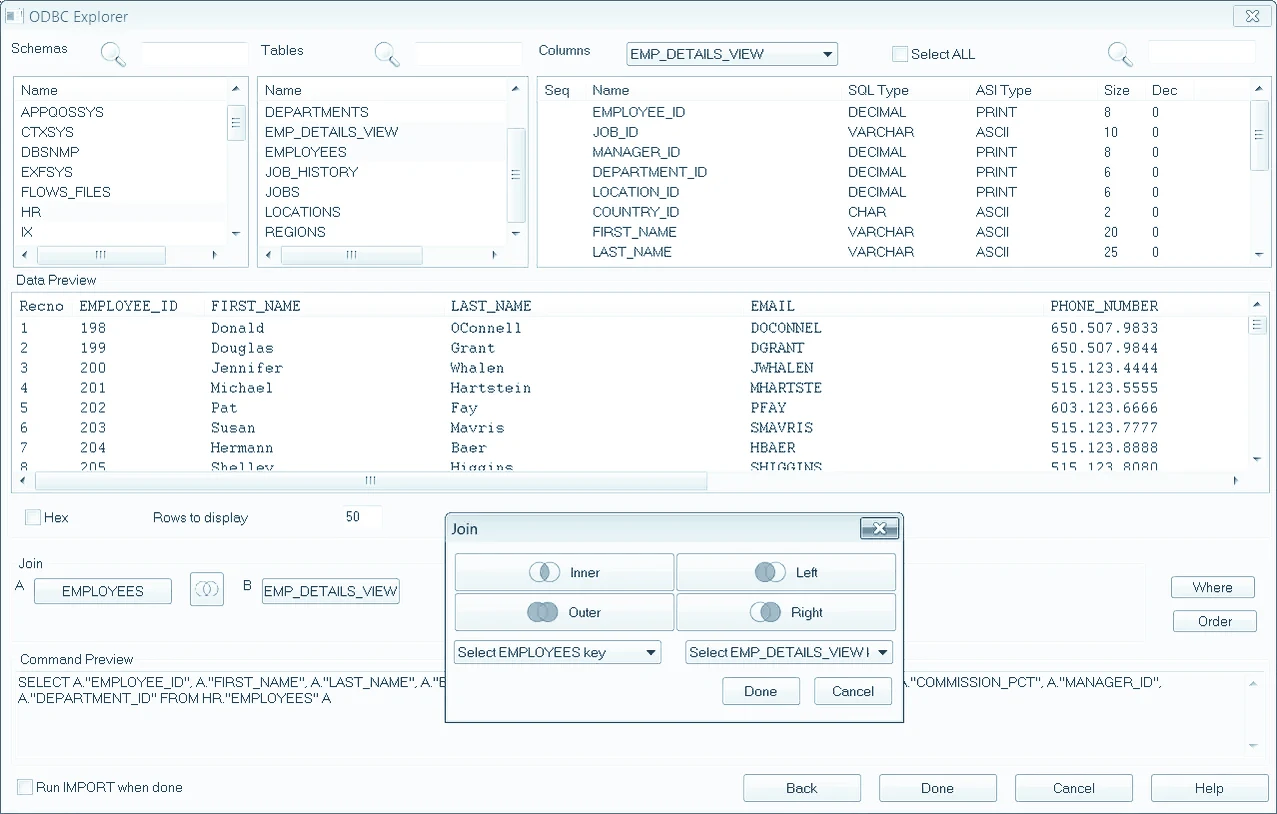
Task: Click Cancel in the Join dialog
Action: point(853,691)
